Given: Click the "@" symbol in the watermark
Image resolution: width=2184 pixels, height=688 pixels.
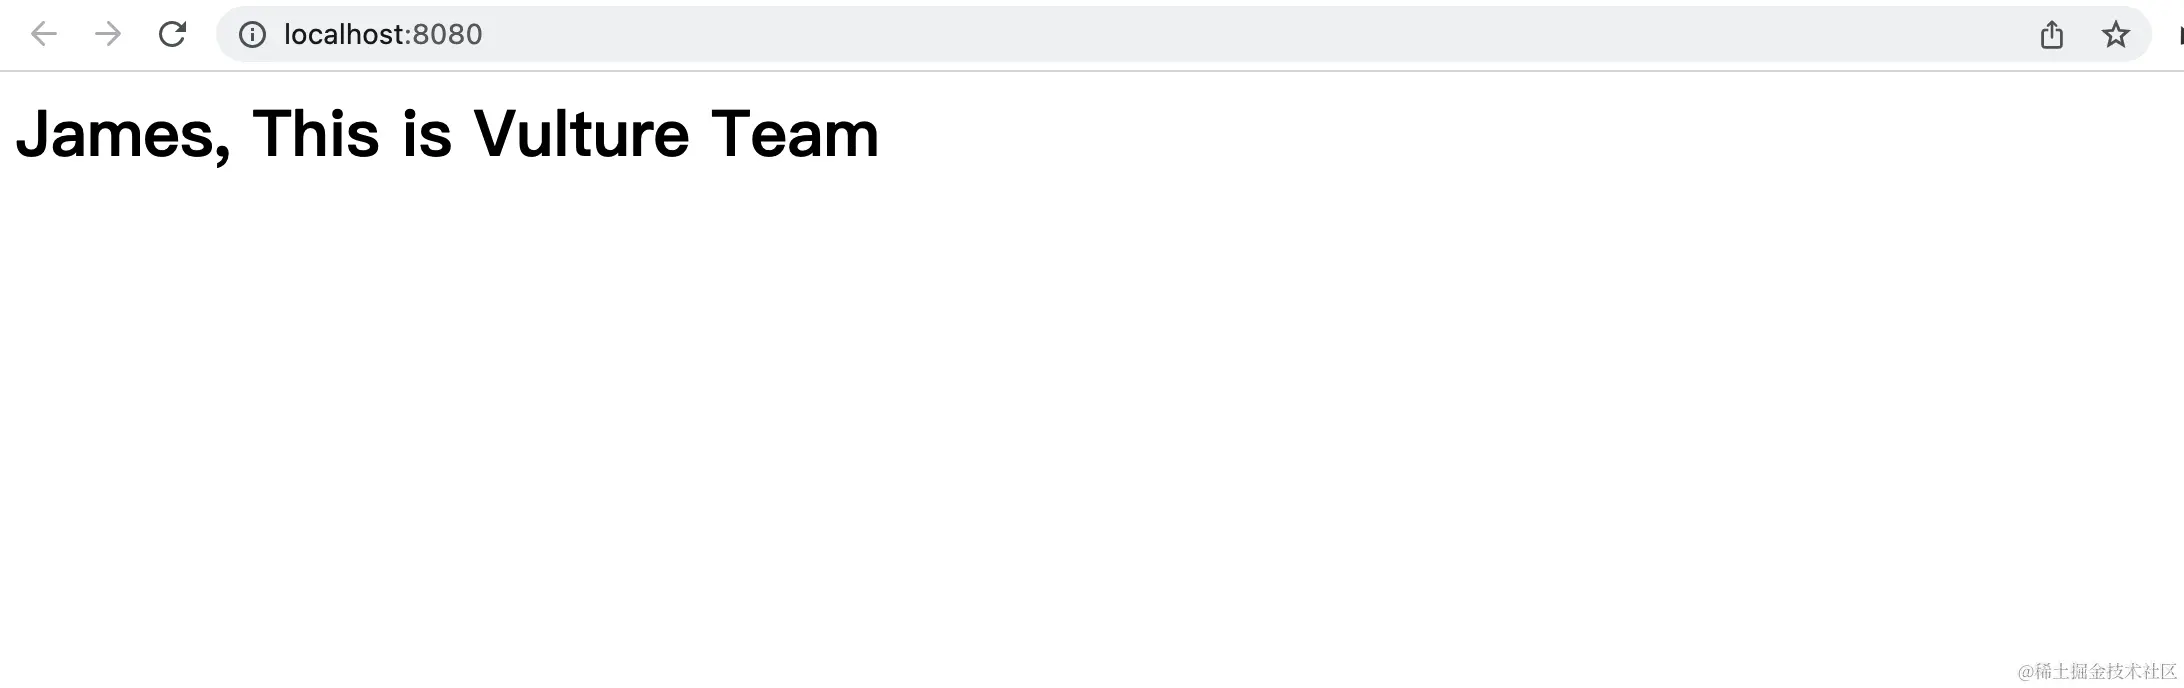Looking at the screenshot, I should tap(2025, 672).
